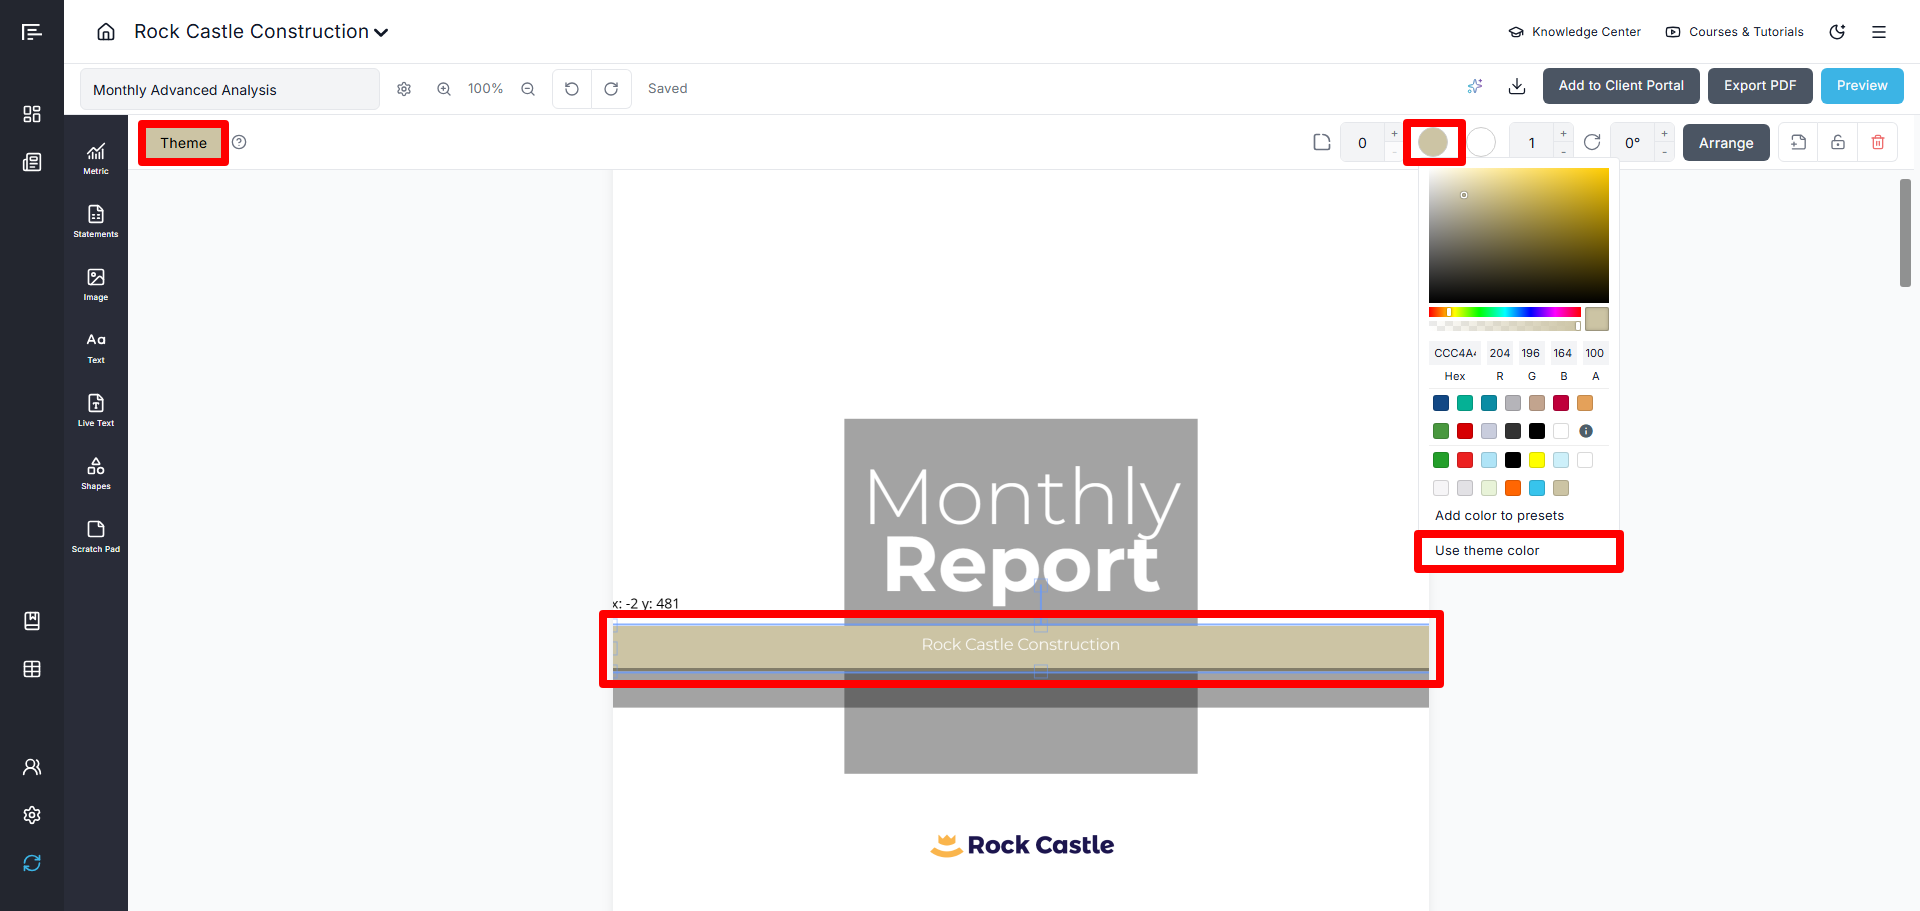
Task: Click the hue slider in color picker
Action: pos(1505,312)
